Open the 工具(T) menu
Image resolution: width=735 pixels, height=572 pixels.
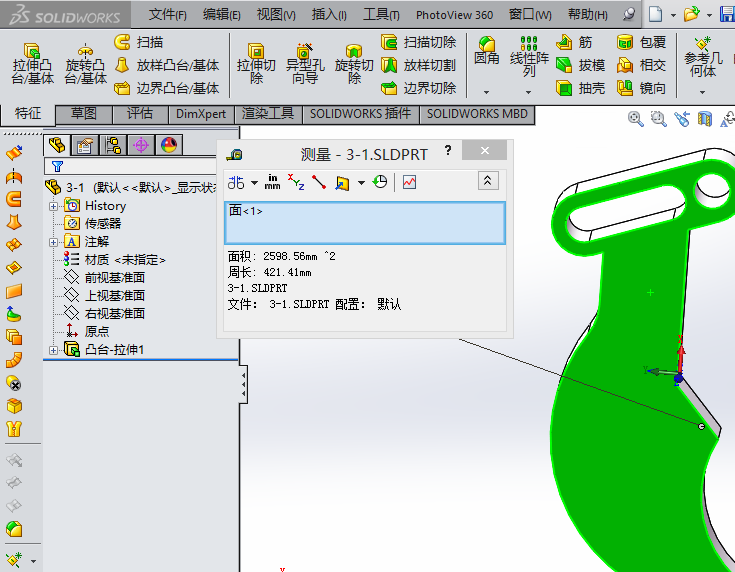tap(380, 15)
